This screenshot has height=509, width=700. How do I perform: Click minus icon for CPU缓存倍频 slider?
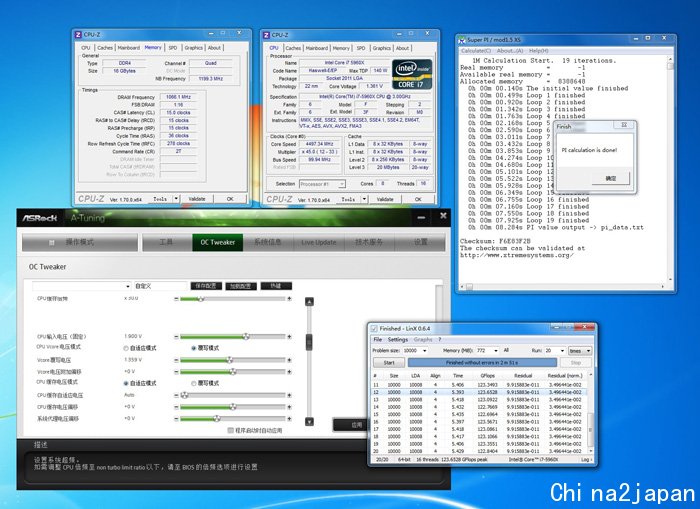(176, 299)
